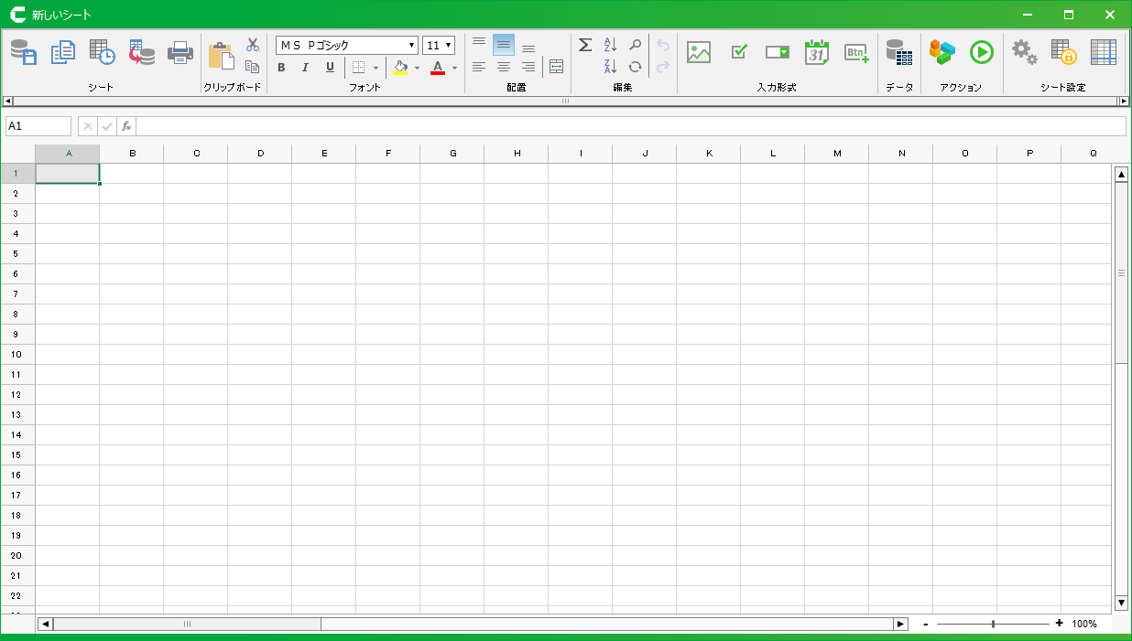Click the formula bar input field
The height and width of the screenshot is (641, 1132).
tap(630, 127)
